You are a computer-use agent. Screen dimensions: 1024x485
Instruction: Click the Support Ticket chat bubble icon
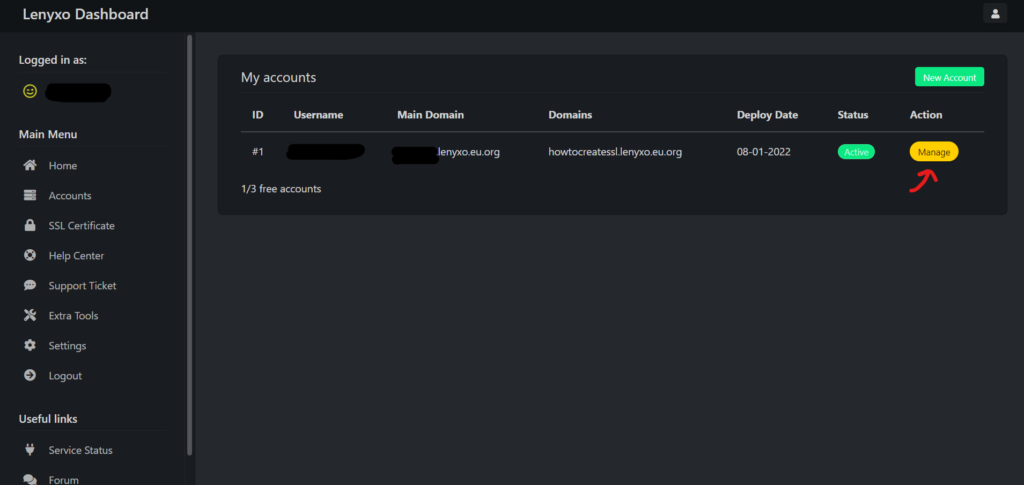[30, 285]
